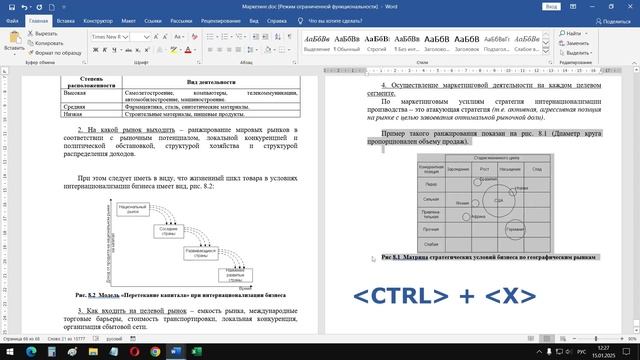640x360 pixels.
Task: Increase font size with the larger A icon
Action: [156, 37]
